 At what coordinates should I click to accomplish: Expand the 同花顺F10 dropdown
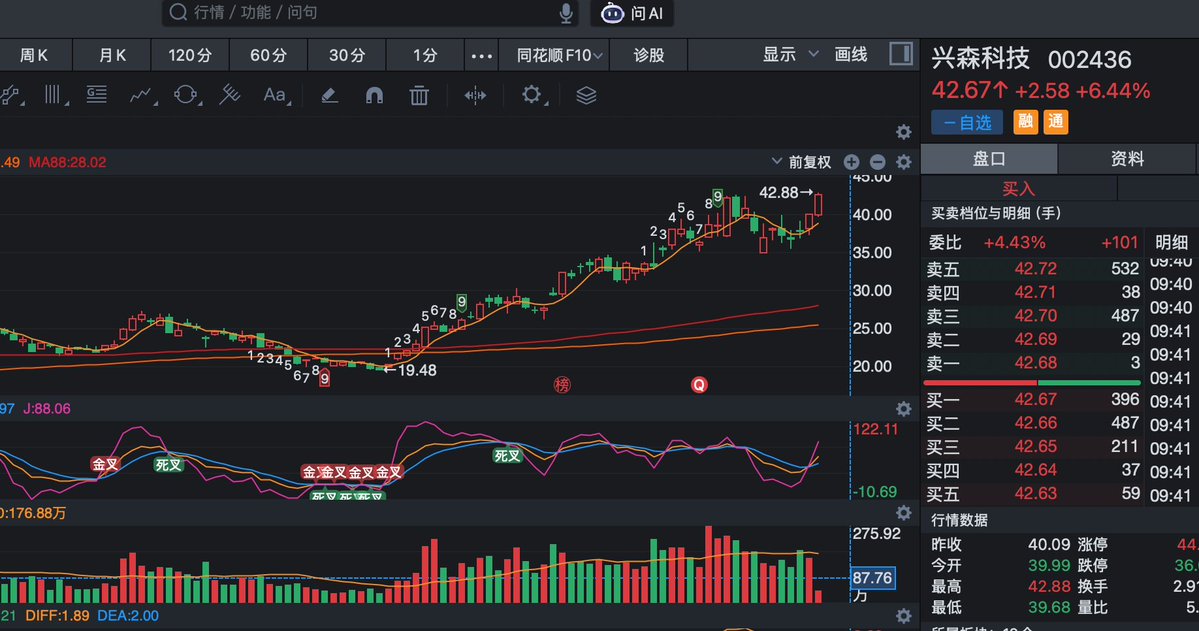point(559,55)
